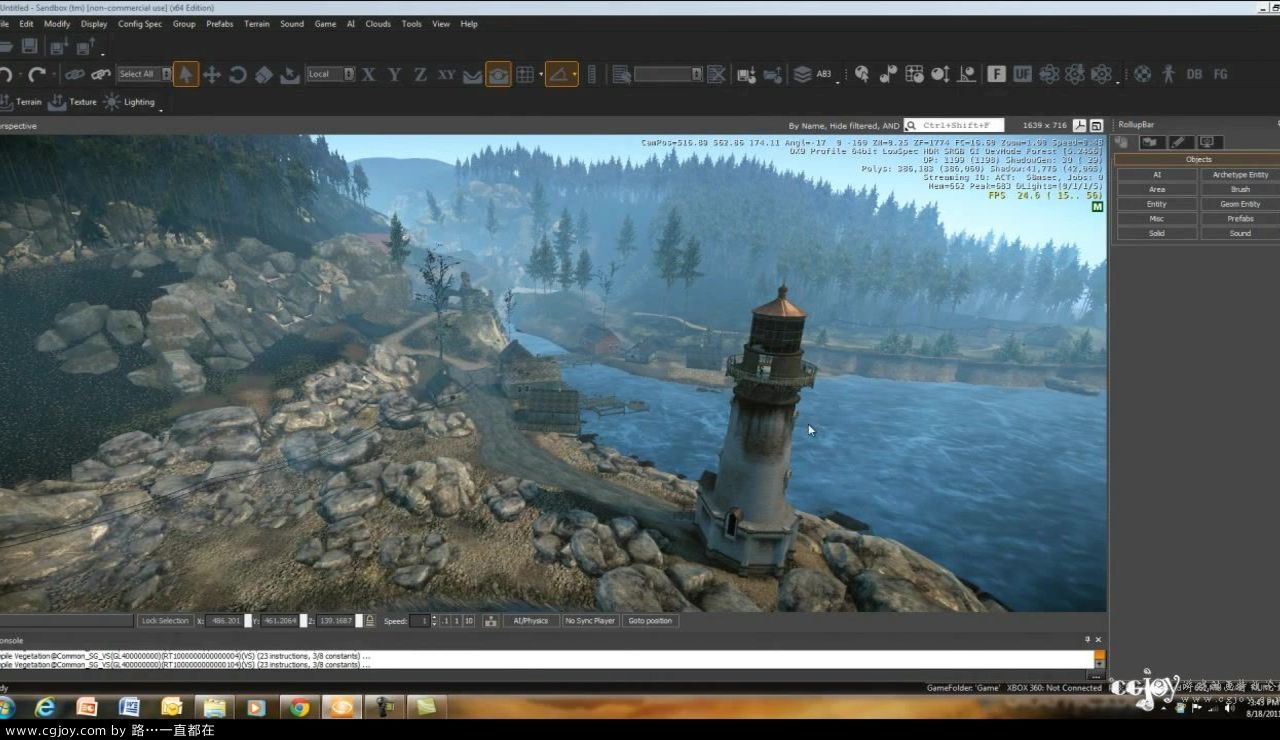Expand angle snap options dropdown arrow
The width and height of the screenshot is (1280, 740).
(x=575, y=74)
